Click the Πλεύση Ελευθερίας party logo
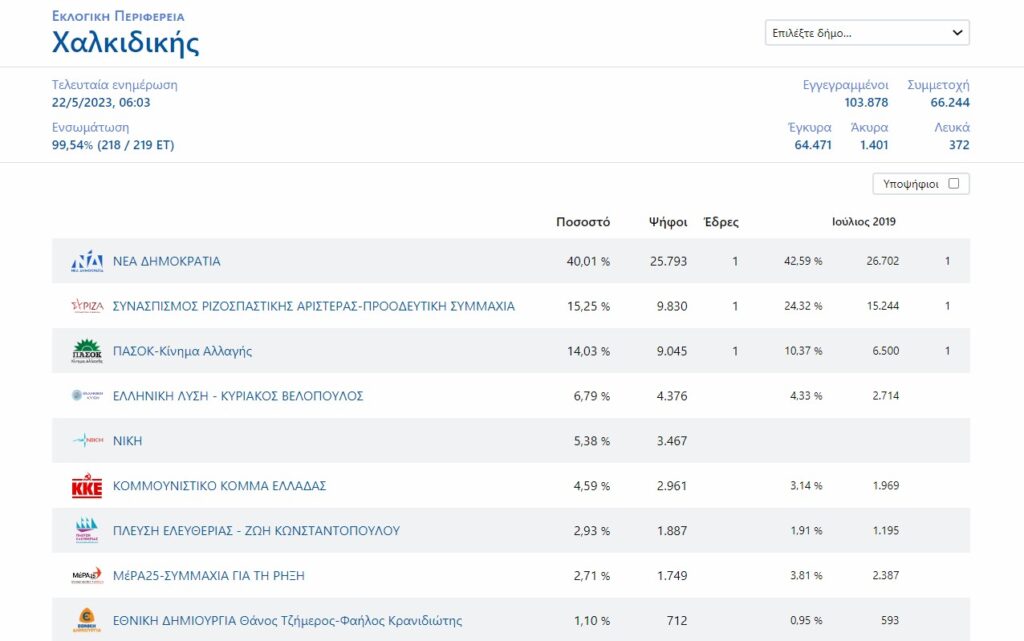This screenshot has width=1024, height=641. click(x=87, y=531)
